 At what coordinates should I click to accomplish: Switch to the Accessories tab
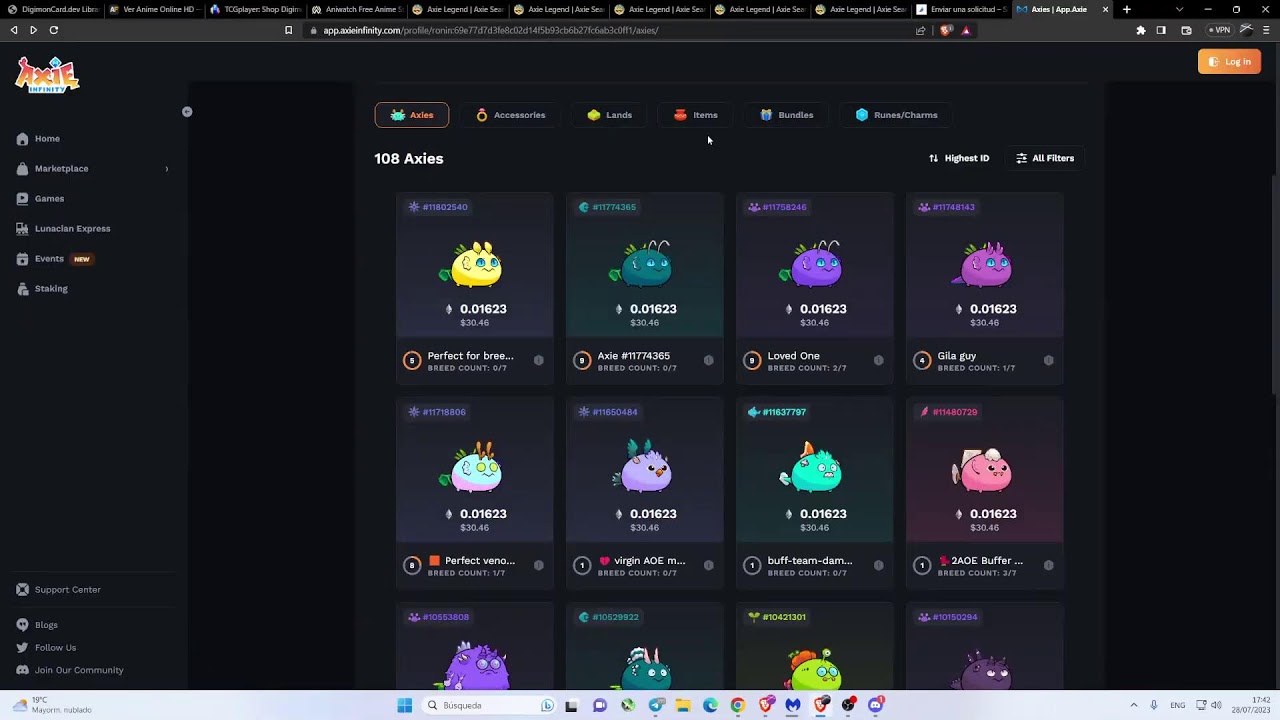pyautogui.click(x=510, y=115)
